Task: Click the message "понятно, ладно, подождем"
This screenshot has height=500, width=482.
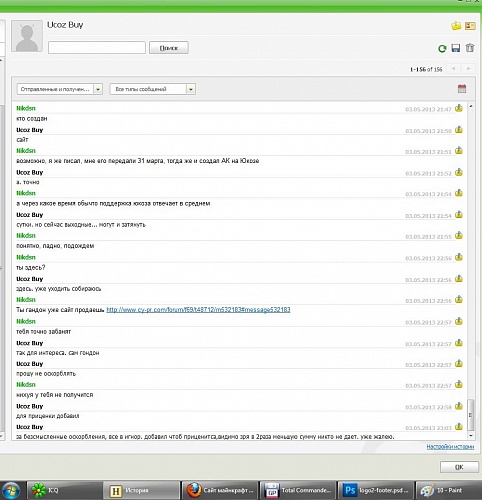Action: (55, 246)
